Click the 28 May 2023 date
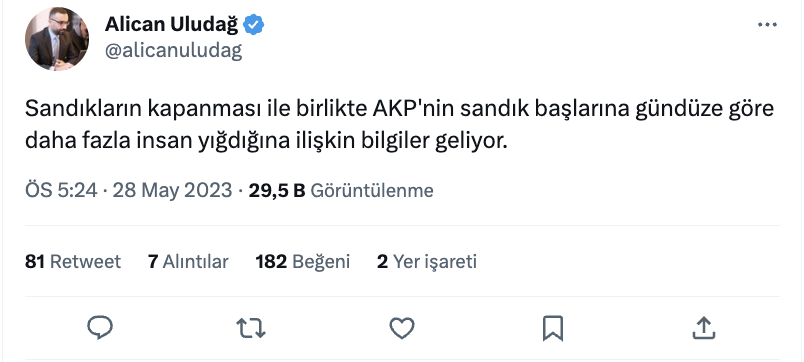Image resolution: width=804 pixels, height=362 pixels. (x=172, y=191)
